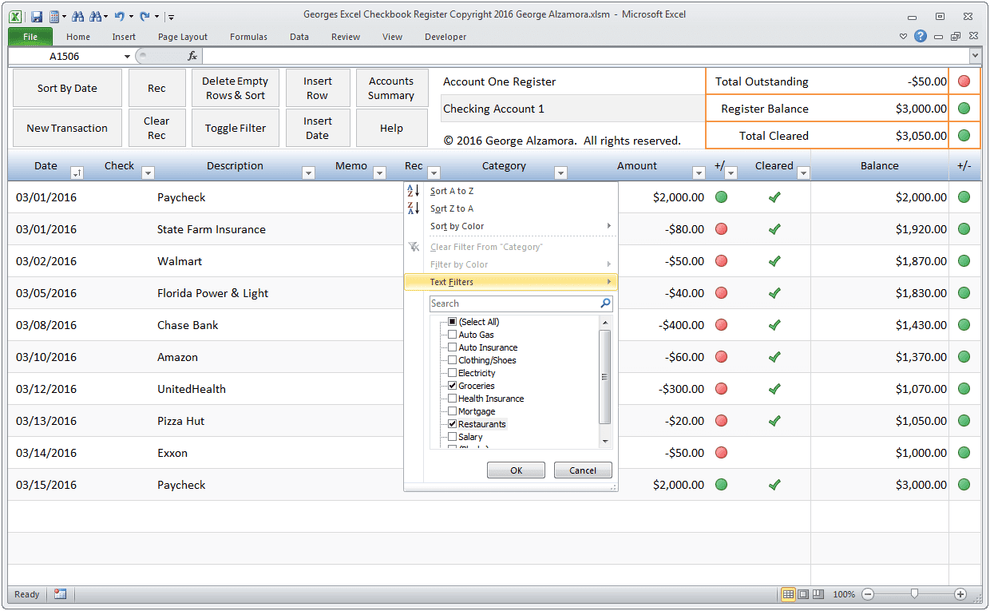Open the File menu

pyautogui.click(x=29, y=35)
